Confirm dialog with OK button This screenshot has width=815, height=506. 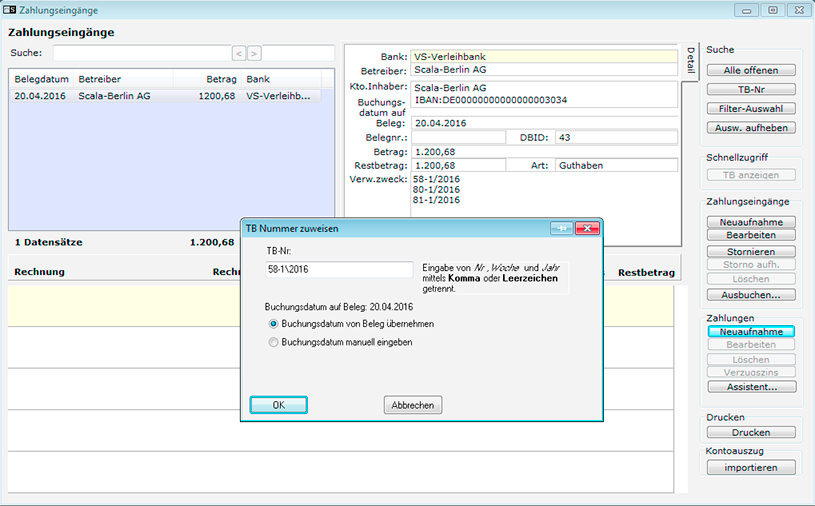click(x=278, y=405)
